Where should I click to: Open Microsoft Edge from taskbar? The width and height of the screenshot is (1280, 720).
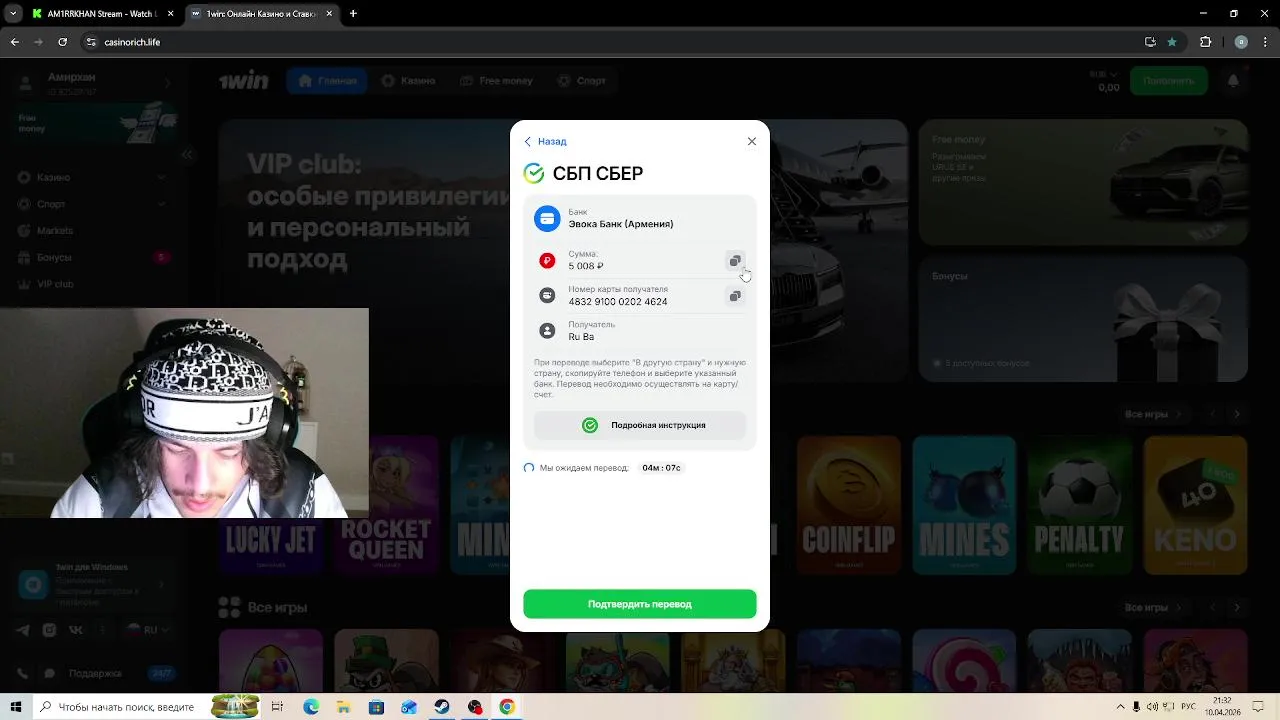coord(311,707)
